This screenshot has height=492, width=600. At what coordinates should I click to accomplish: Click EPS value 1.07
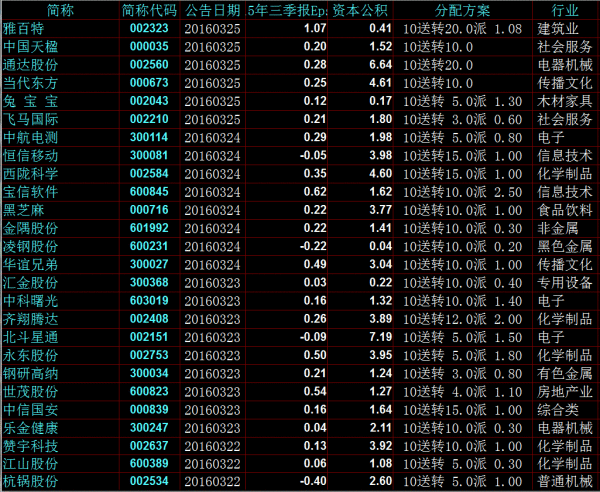click(x=315, y=28)
